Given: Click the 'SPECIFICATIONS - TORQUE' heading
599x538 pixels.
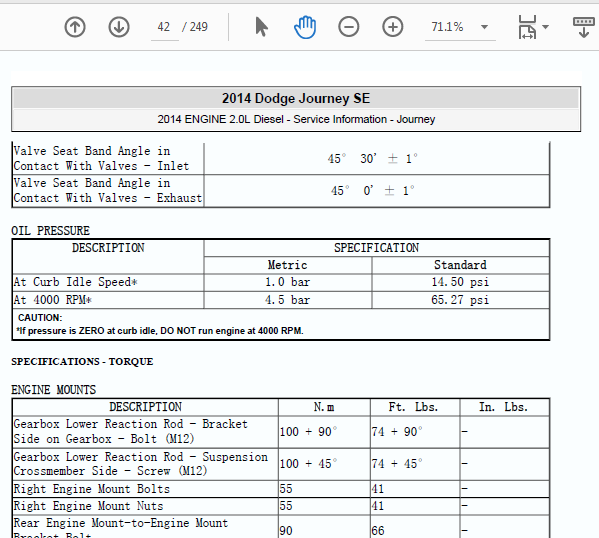Looking at the screenshot, I should [x=82, y=362].
